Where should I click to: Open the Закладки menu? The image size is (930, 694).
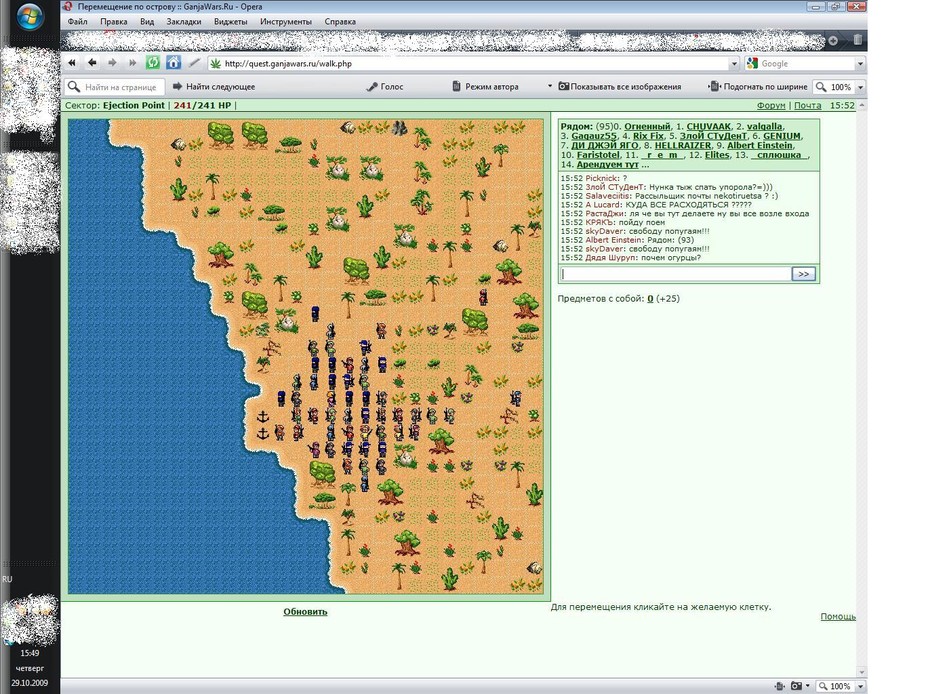point(183,21)
